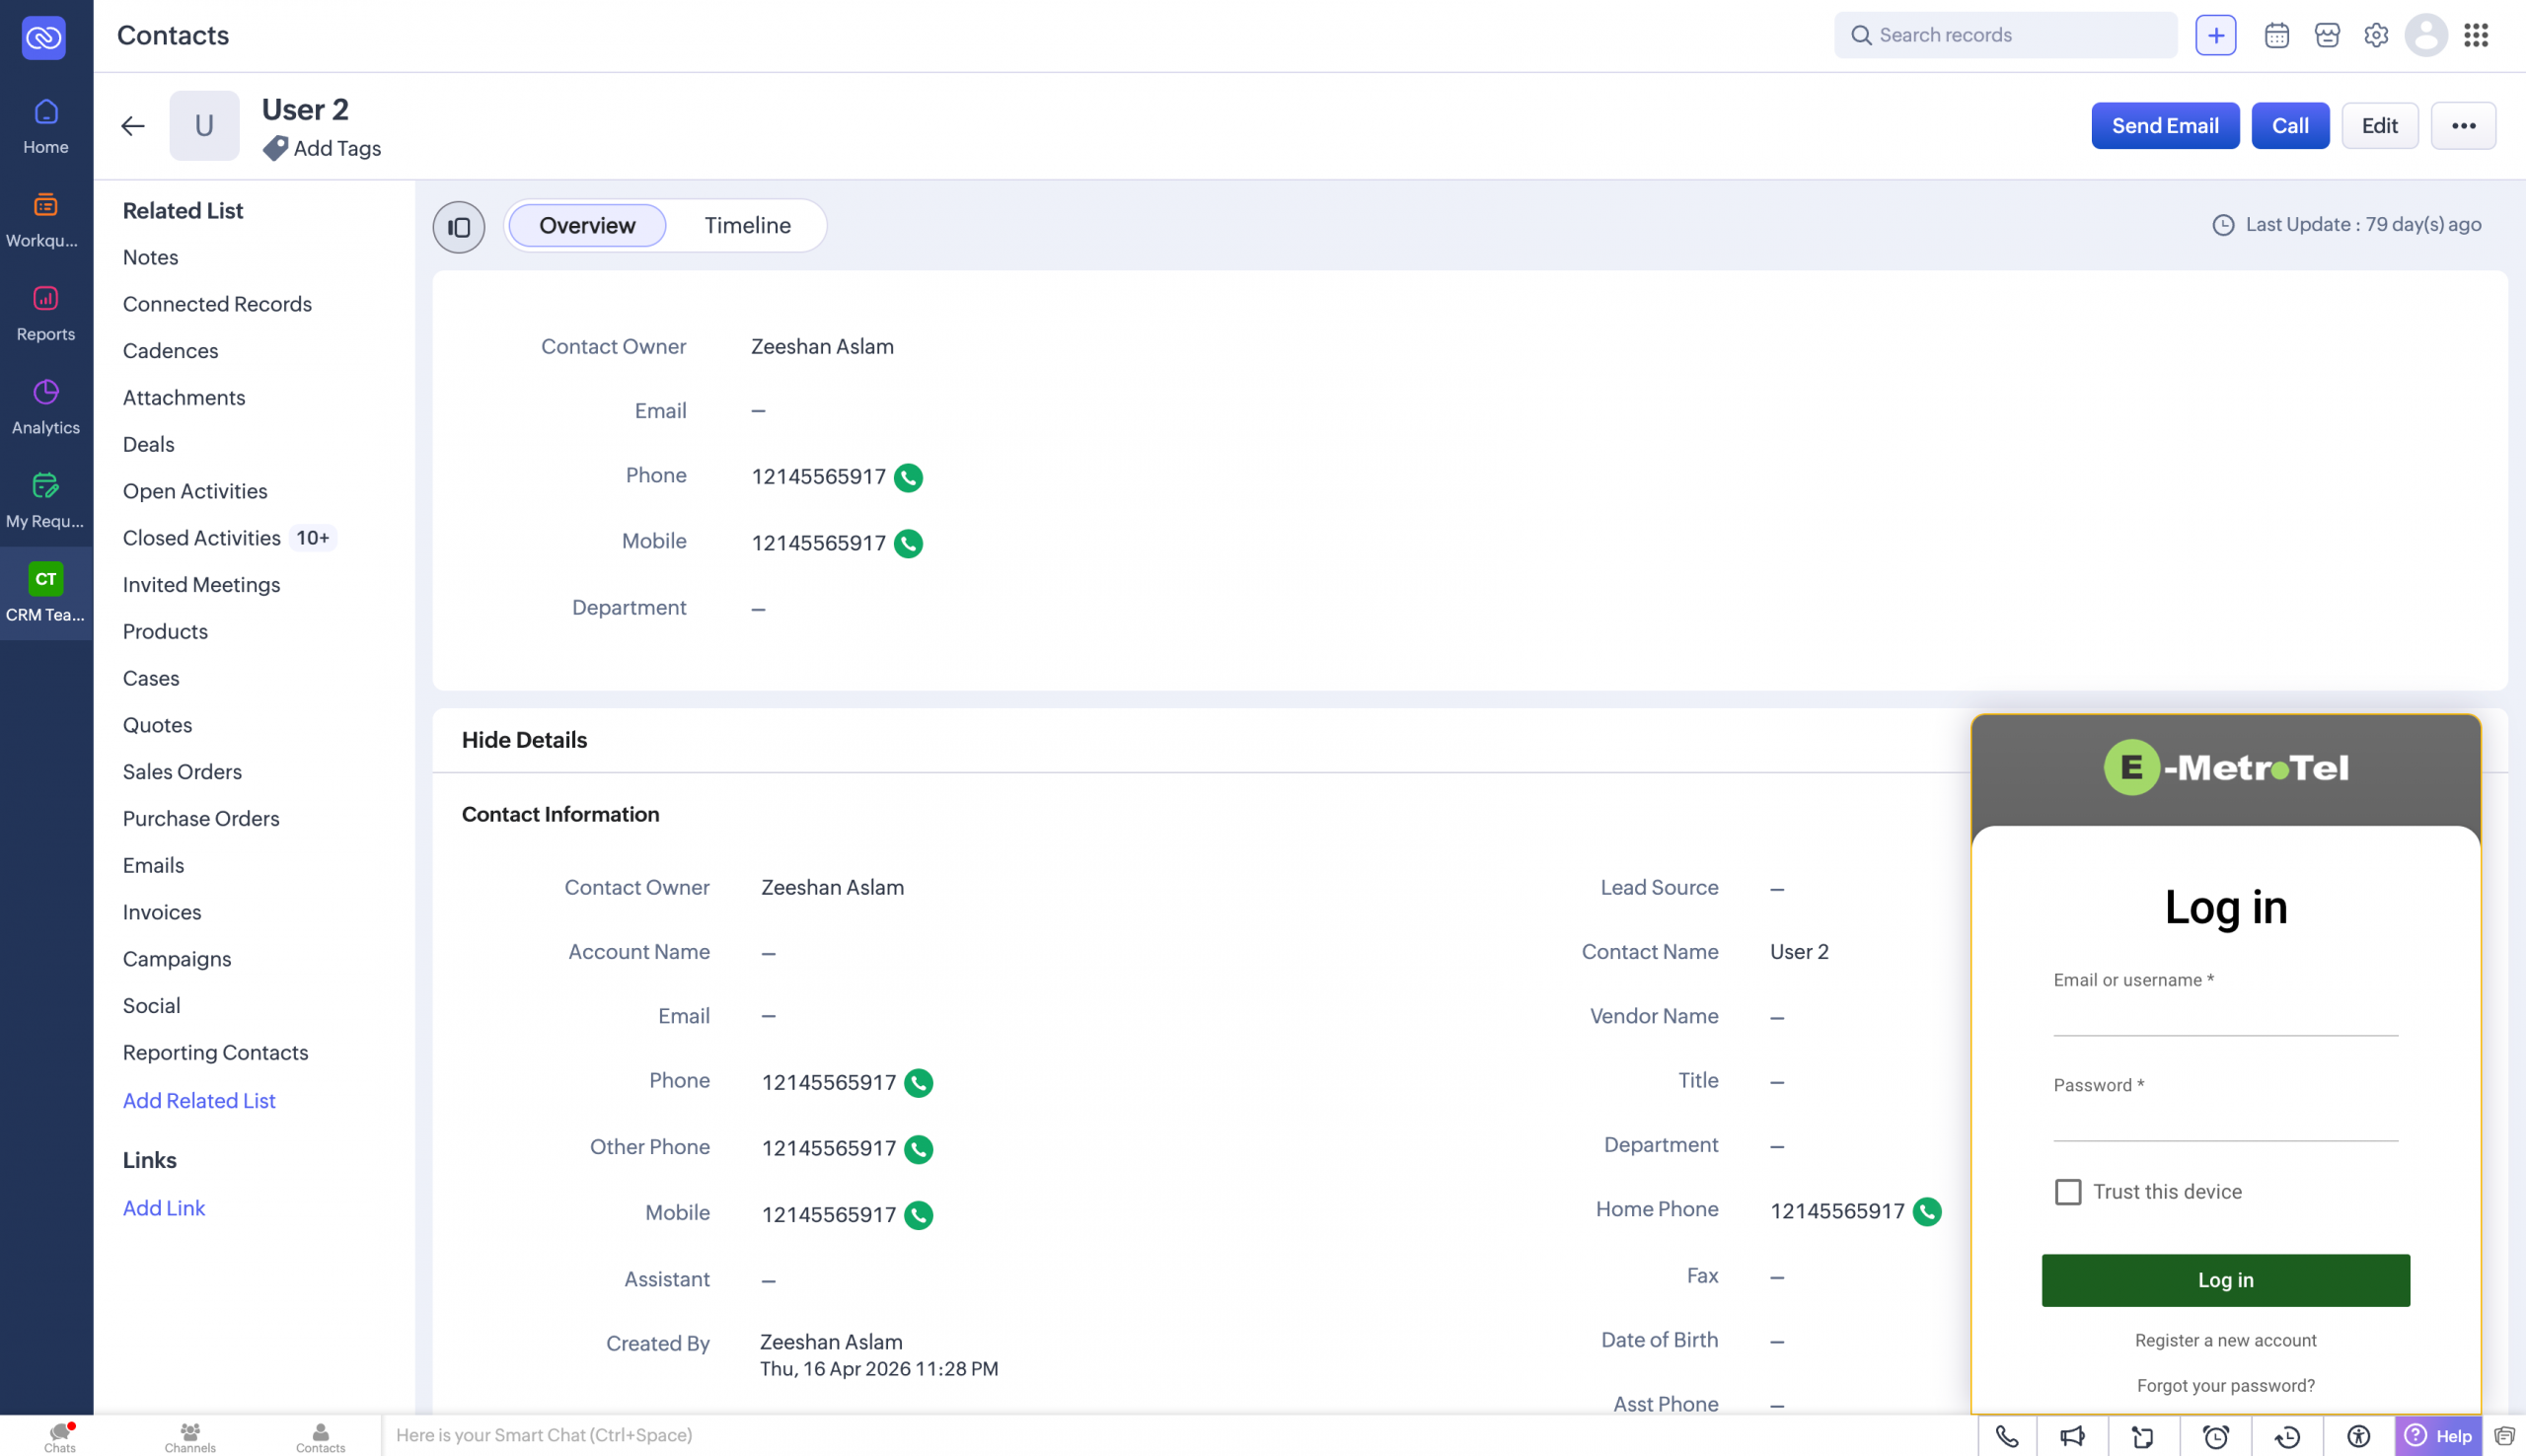Screen dimensions: 2526x1456
Task: Focus the Email or username field
Action: coord(2225,1017)
